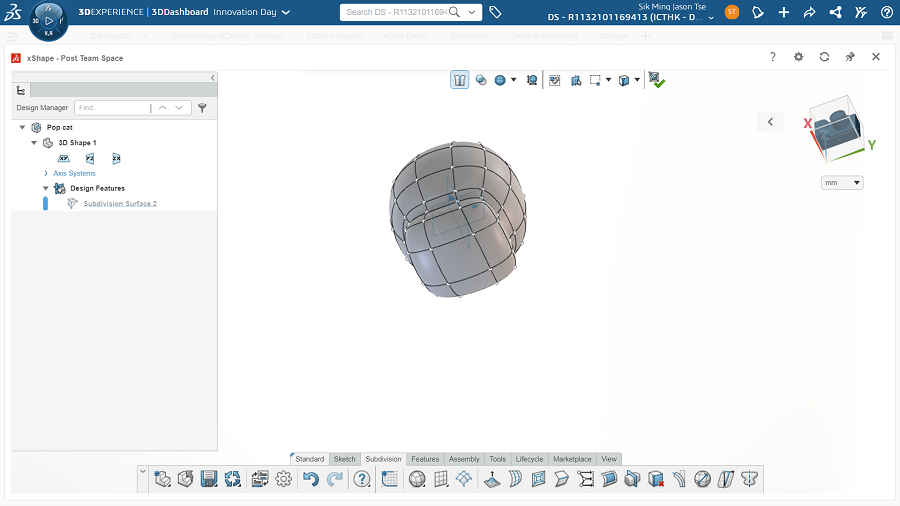Click the Save icon in bottom toolbar
This screenshot has height=506, width=900.
tap(209, 480)
